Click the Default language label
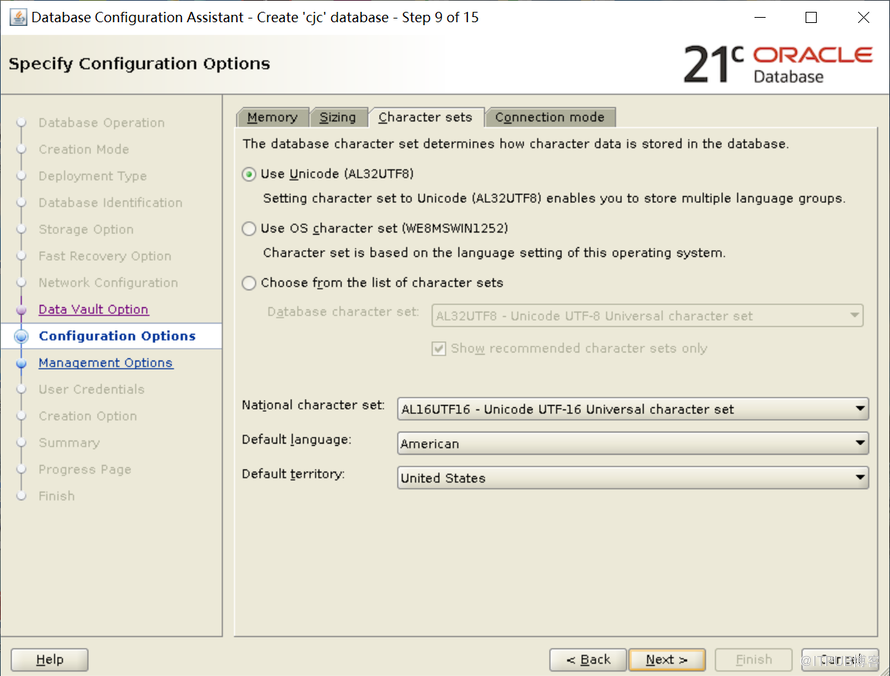Image resolution: width=890 pixels, height=676 pixels. (x=296, y=440)
